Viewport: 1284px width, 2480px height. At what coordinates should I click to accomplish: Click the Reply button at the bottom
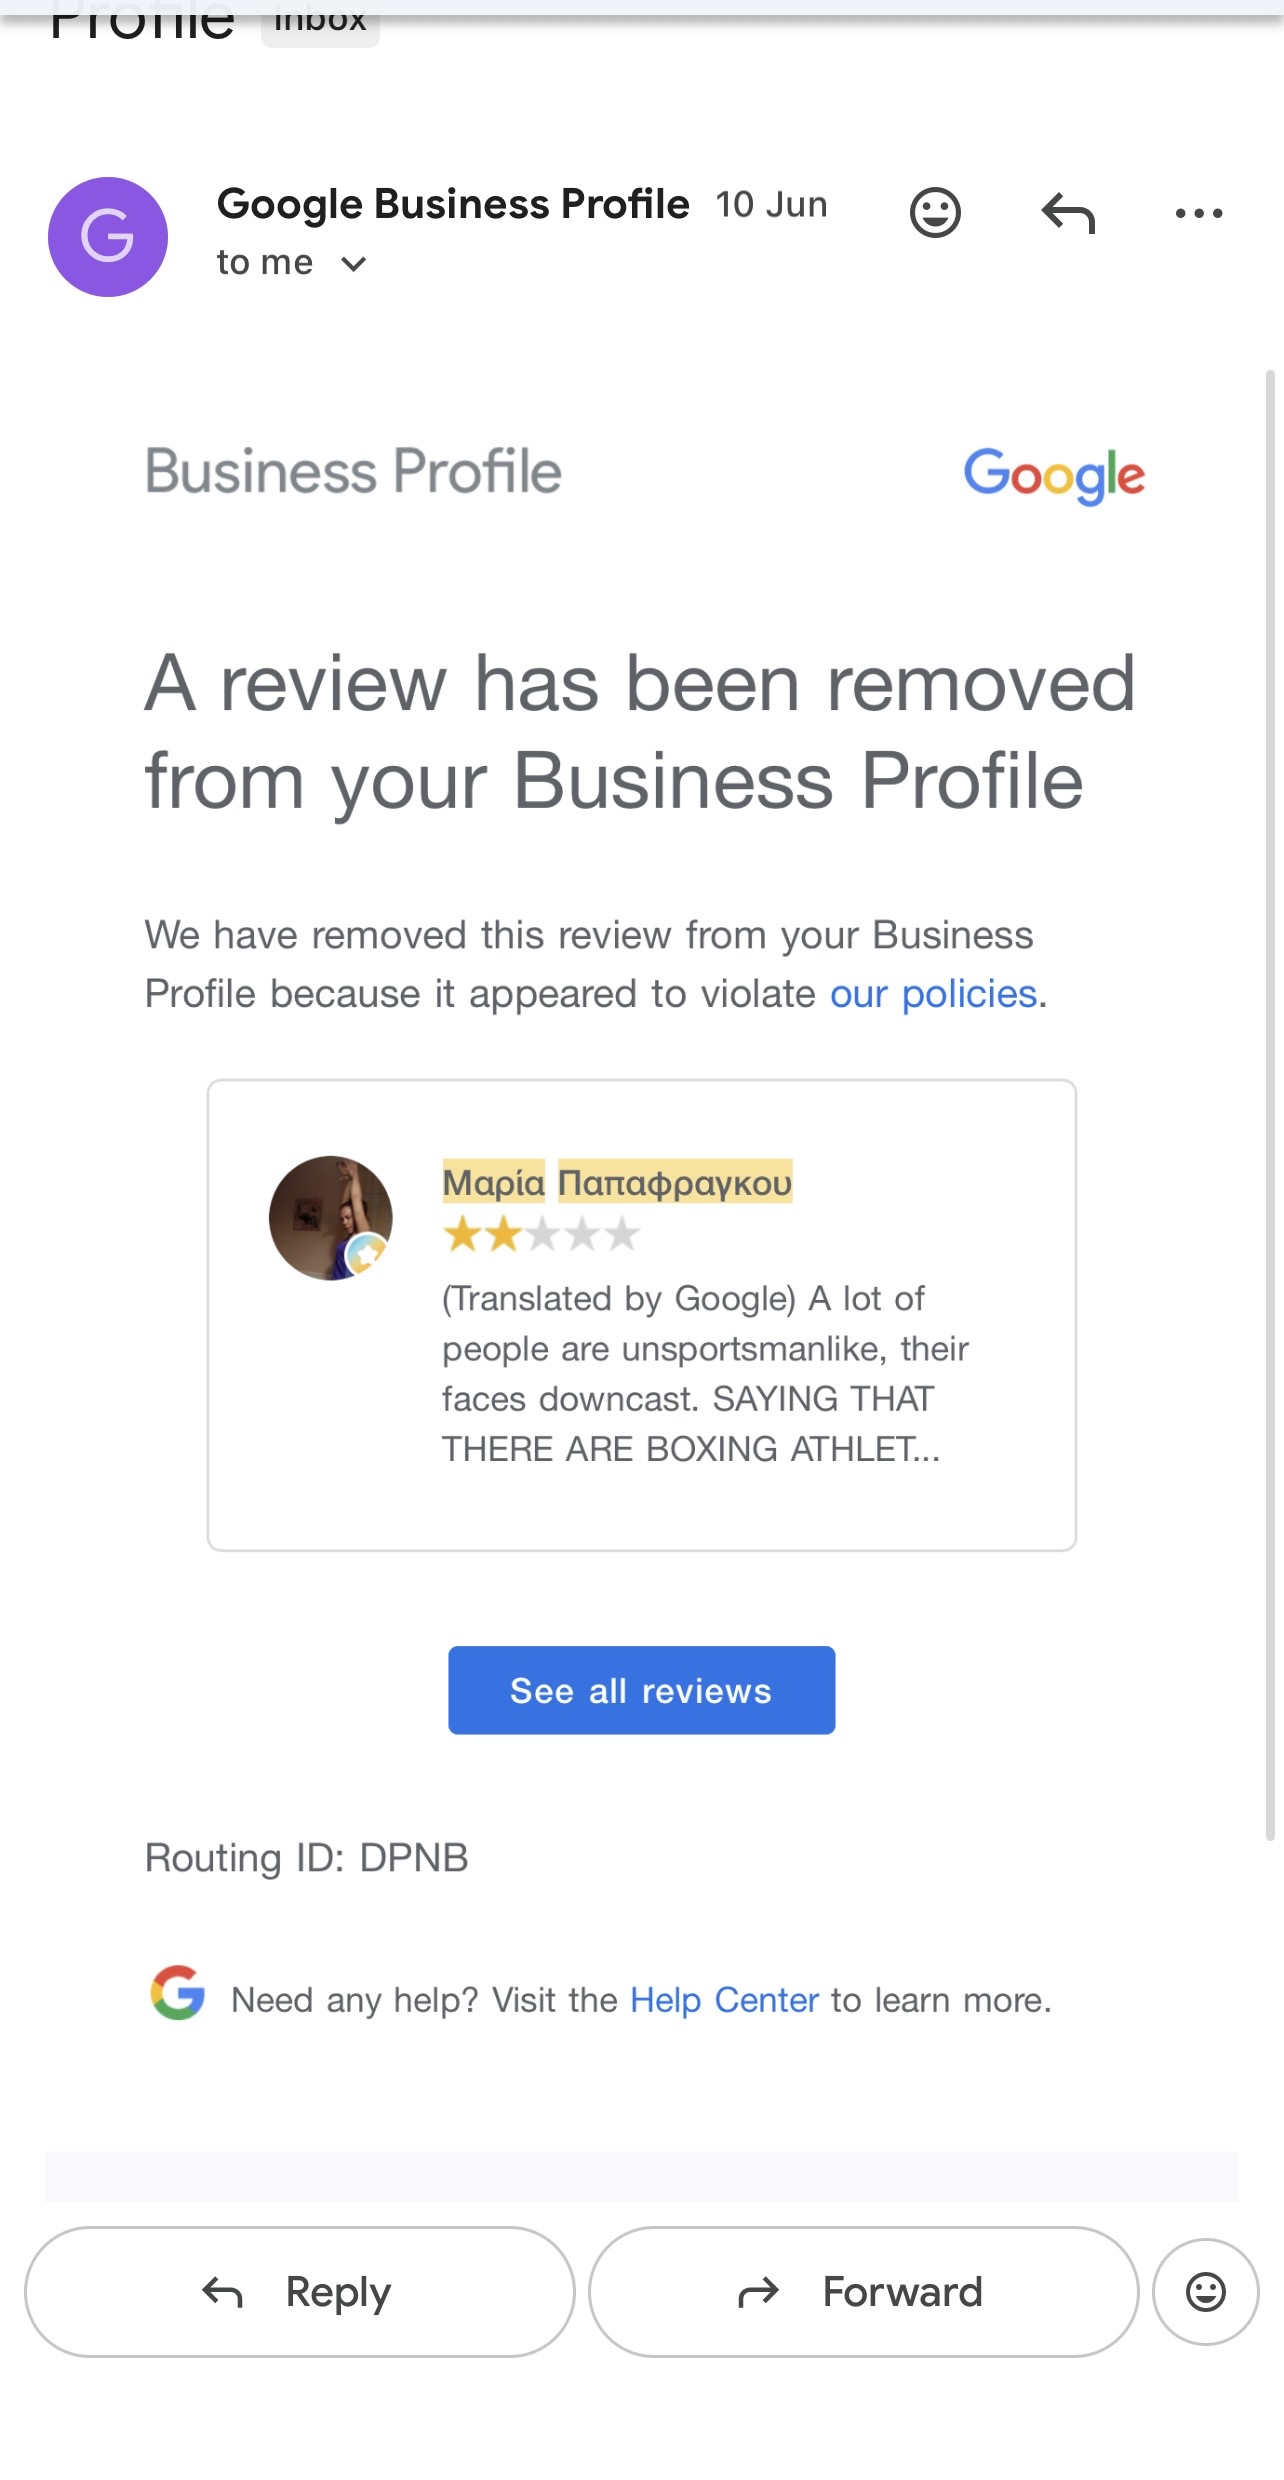click(x=300, y=2291)
